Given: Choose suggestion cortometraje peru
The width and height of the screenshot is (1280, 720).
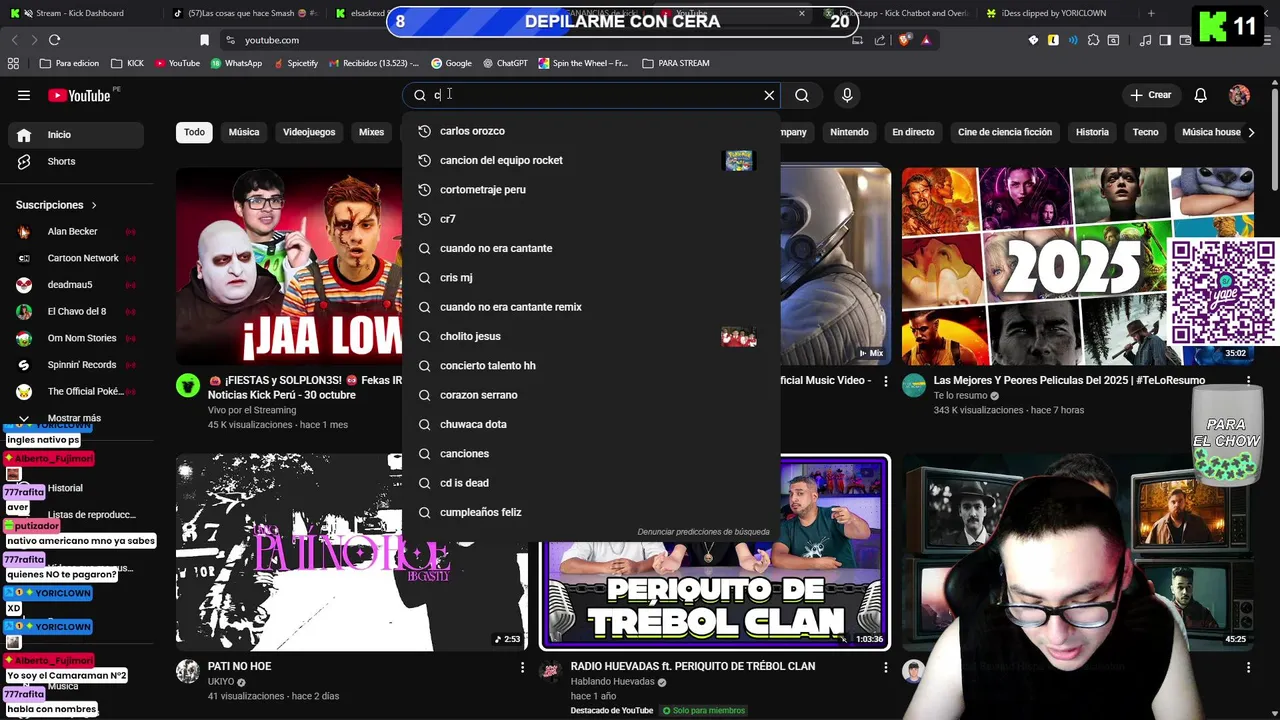Looking at the screenshot, I should click(590, 189).
